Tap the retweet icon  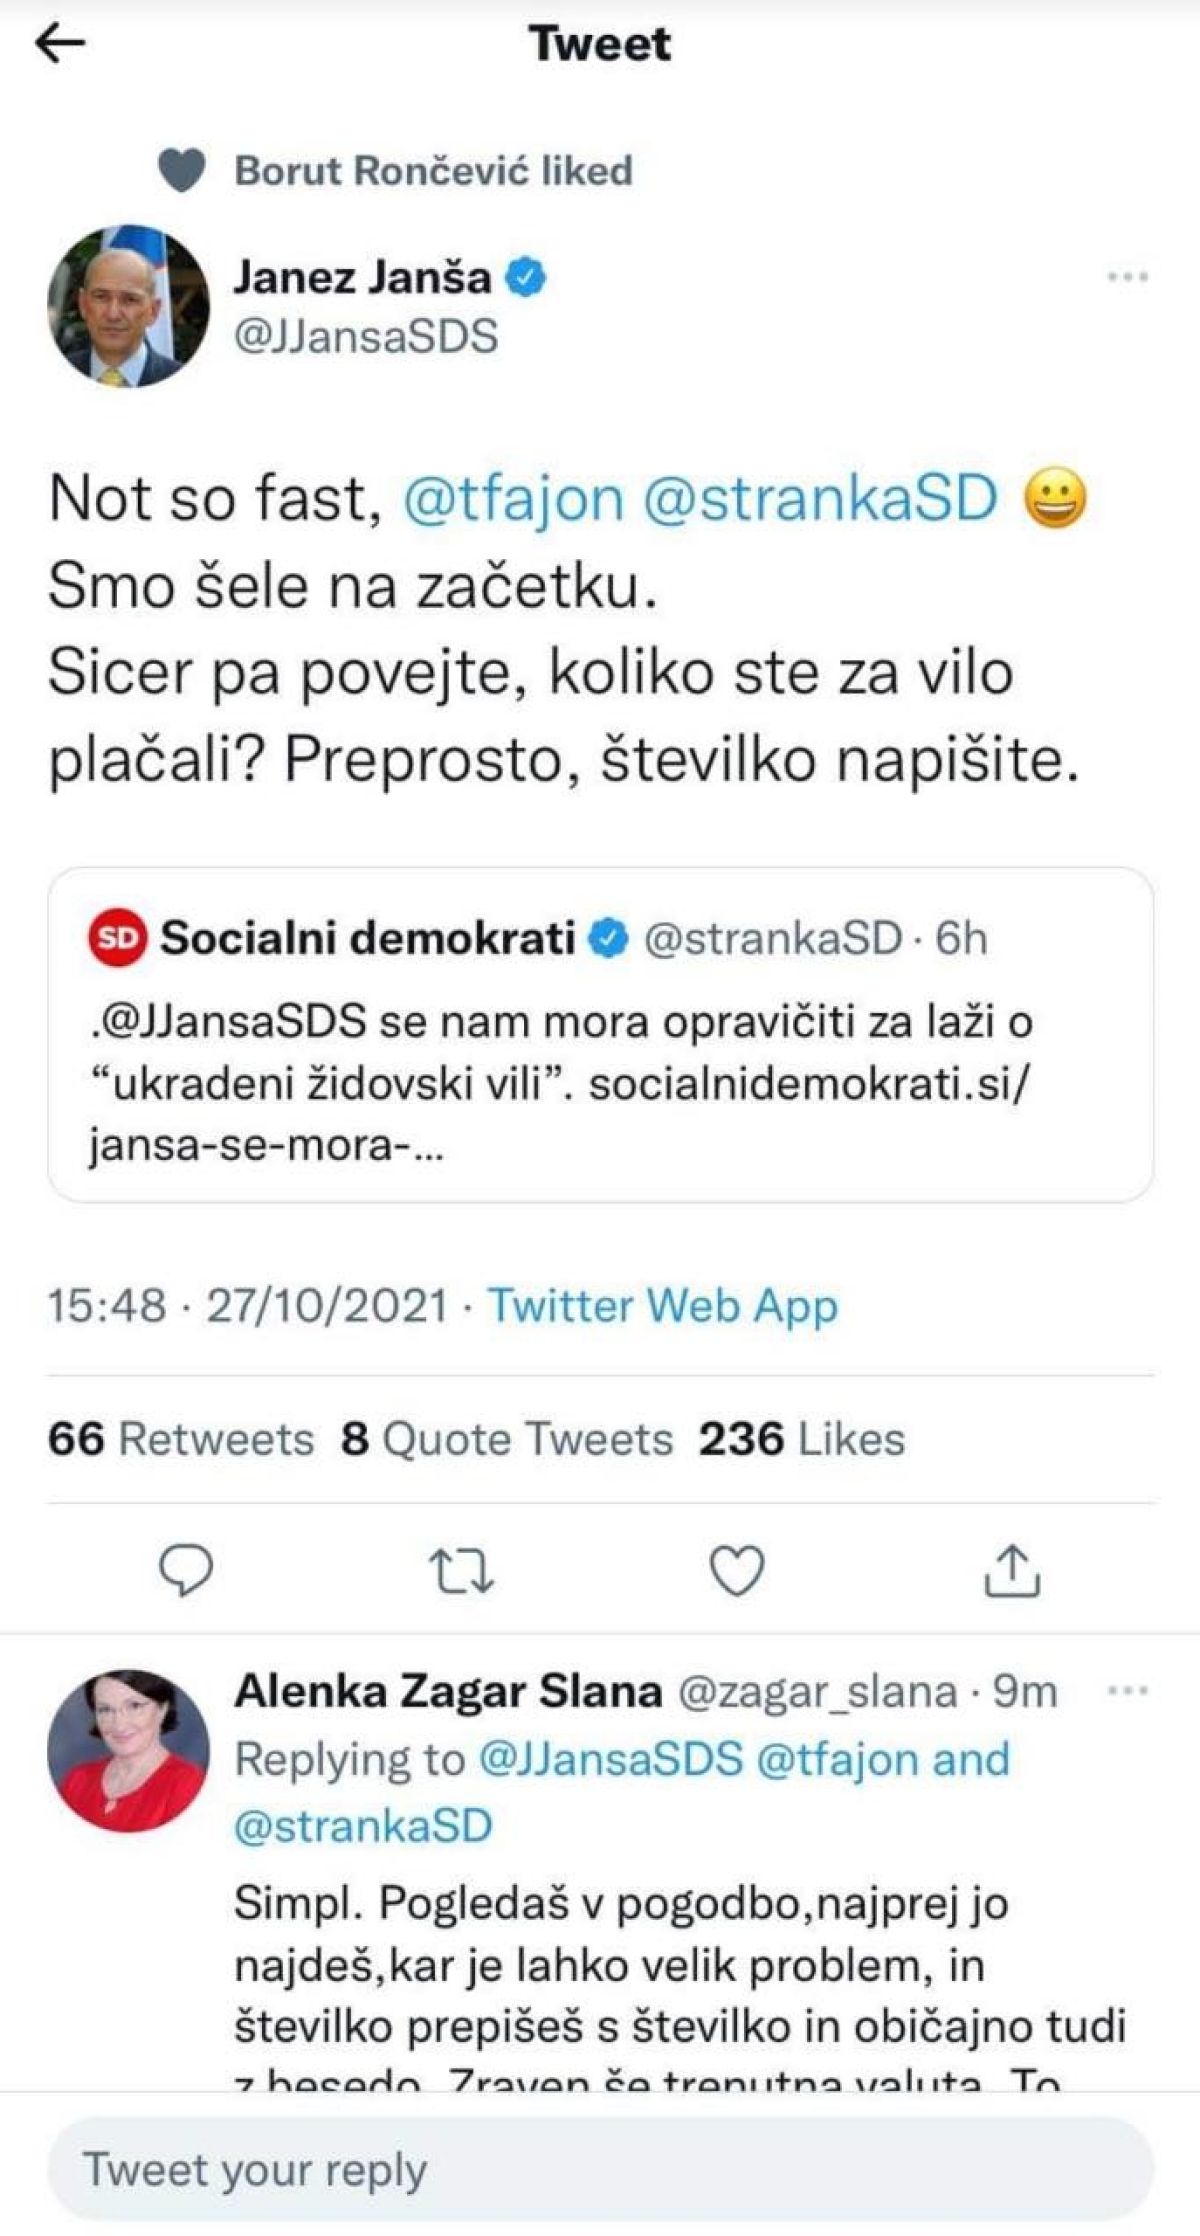(x=461, y=1571)
